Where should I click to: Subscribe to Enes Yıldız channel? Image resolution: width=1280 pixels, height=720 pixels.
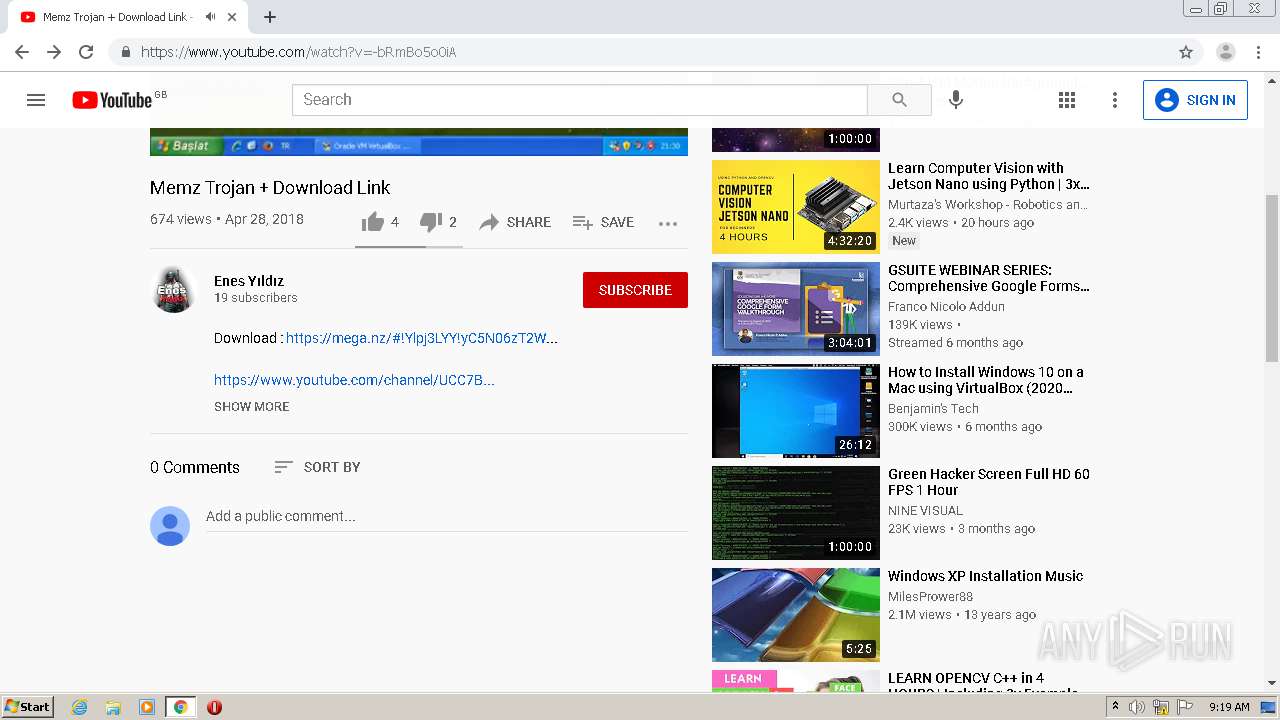click(x=635, y=290)
